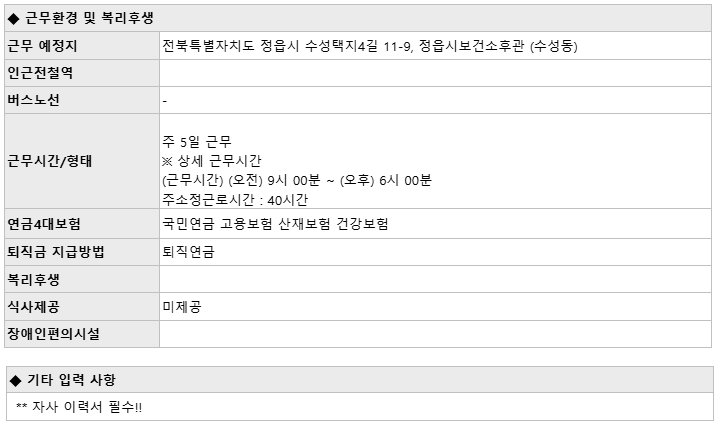Screen dimensions: 721x428
Task: Select the 근무 예정지 address text
Action: (370, 46)
